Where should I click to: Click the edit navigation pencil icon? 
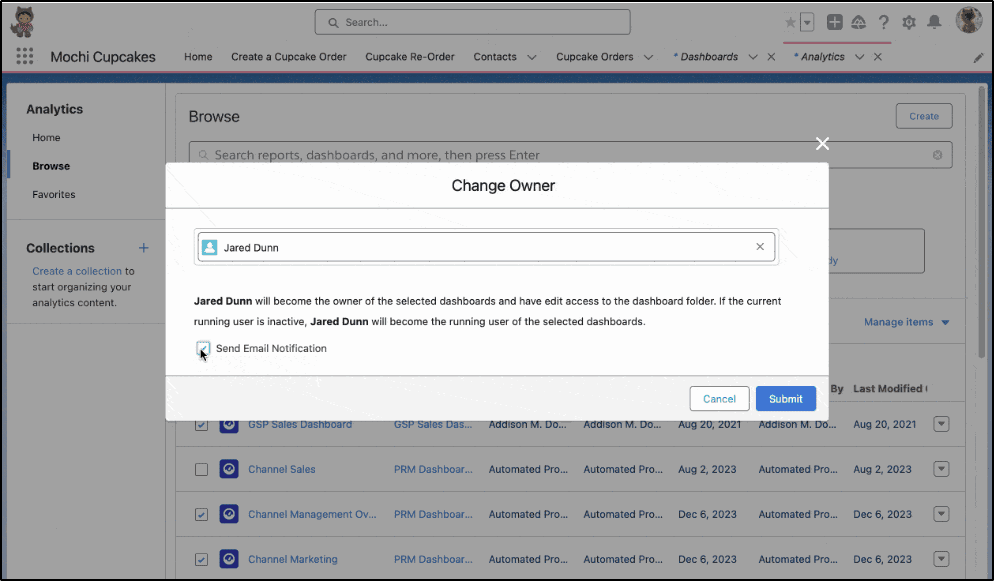[978, 58]
